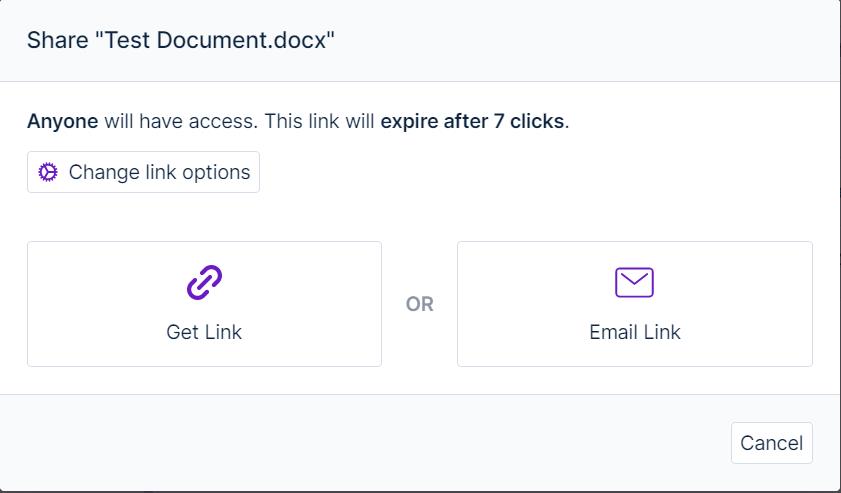Click the "Email Link" text label
841x493 pixels.
click(x=635, y=332)
